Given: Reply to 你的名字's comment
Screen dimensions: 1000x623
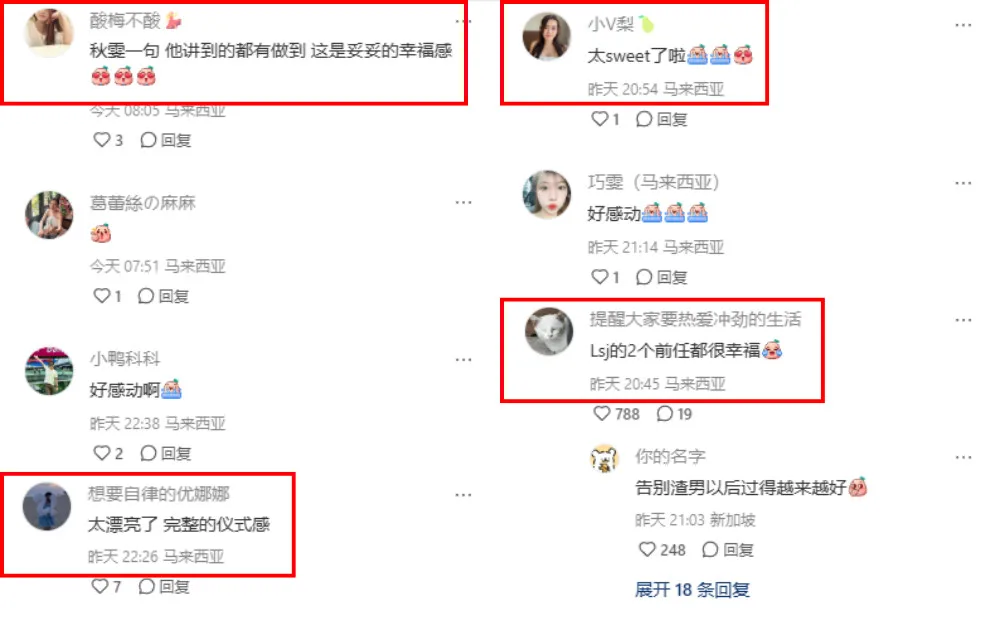Looking at the screenshot, I should [x=728, y=550].
